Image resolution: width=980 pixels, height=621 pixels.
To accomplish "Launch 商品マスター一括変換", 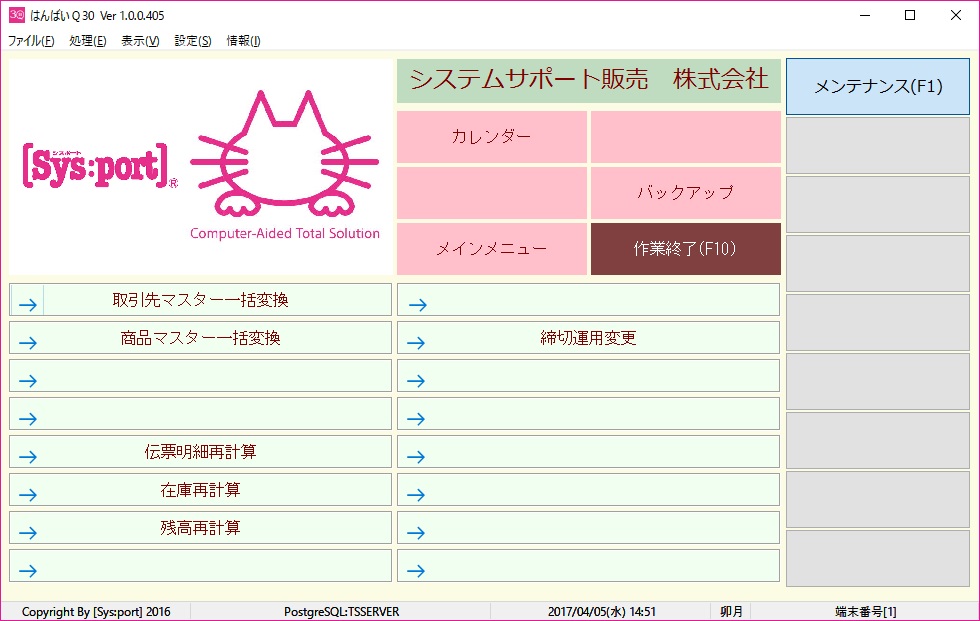I will click(x=201, y=338).
